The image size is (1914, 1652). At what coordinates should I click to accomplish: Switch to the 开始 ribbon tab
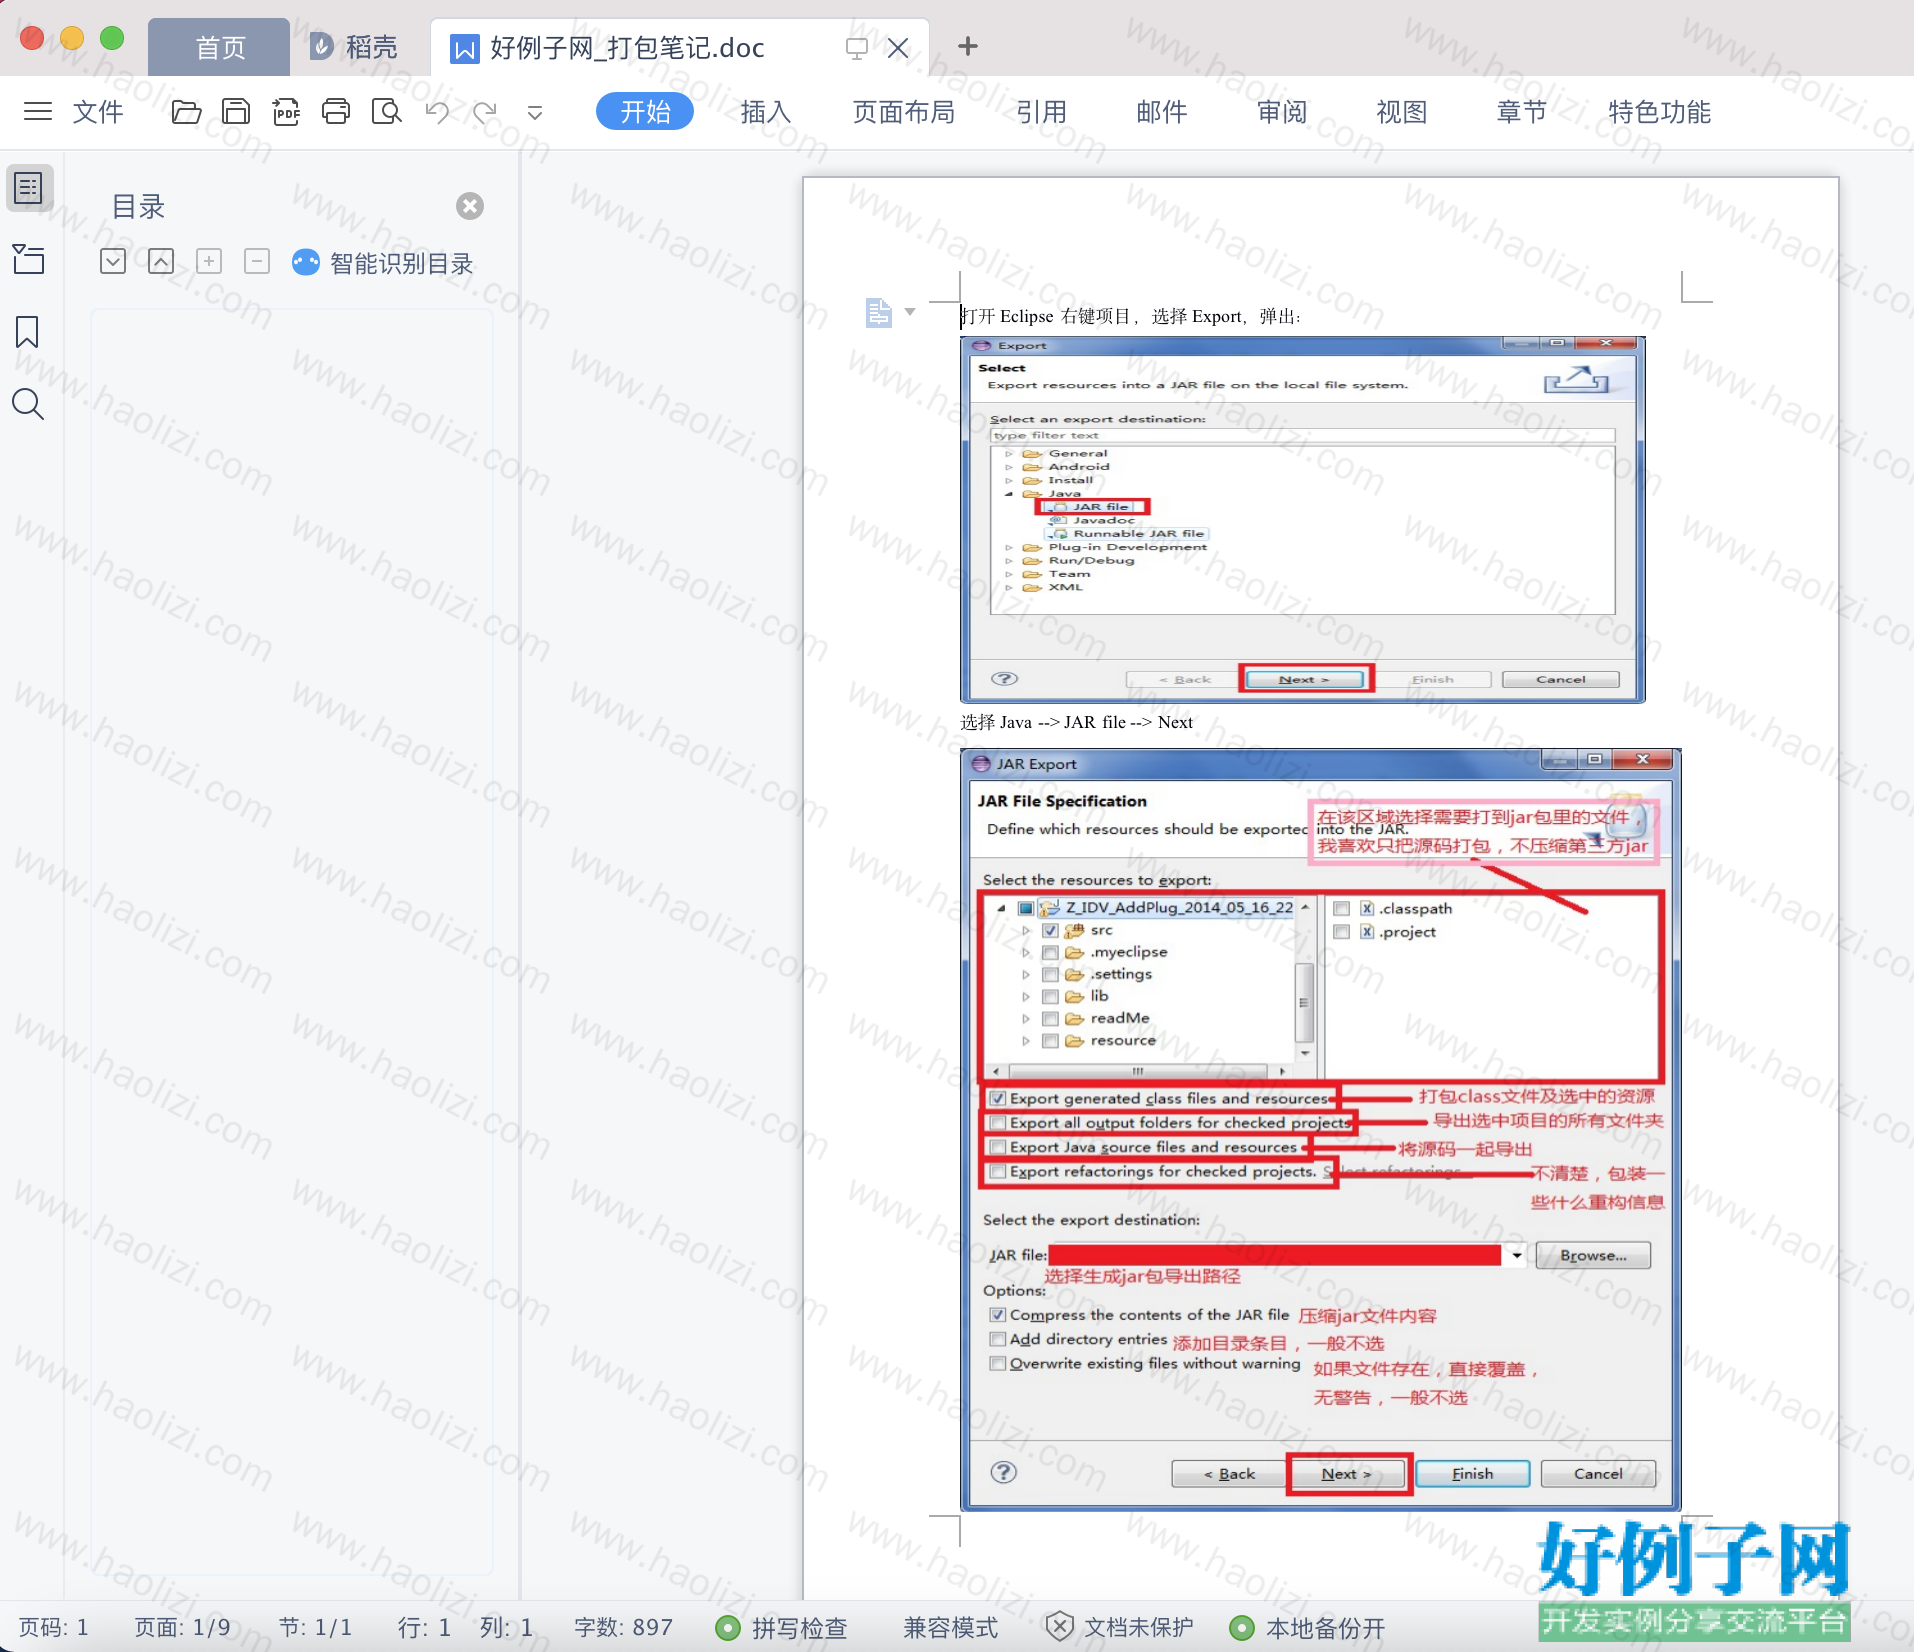tap(645, 111)
